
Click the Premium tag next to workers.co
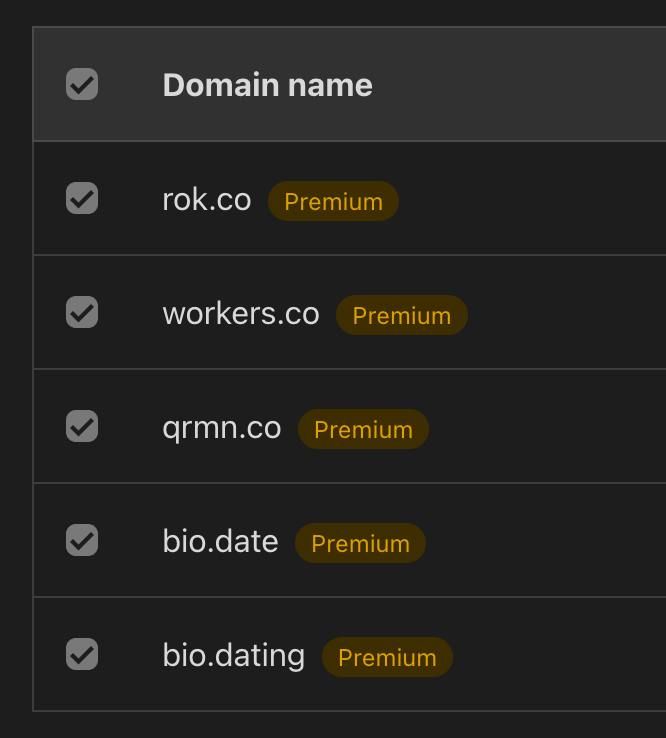pos(401,315)
